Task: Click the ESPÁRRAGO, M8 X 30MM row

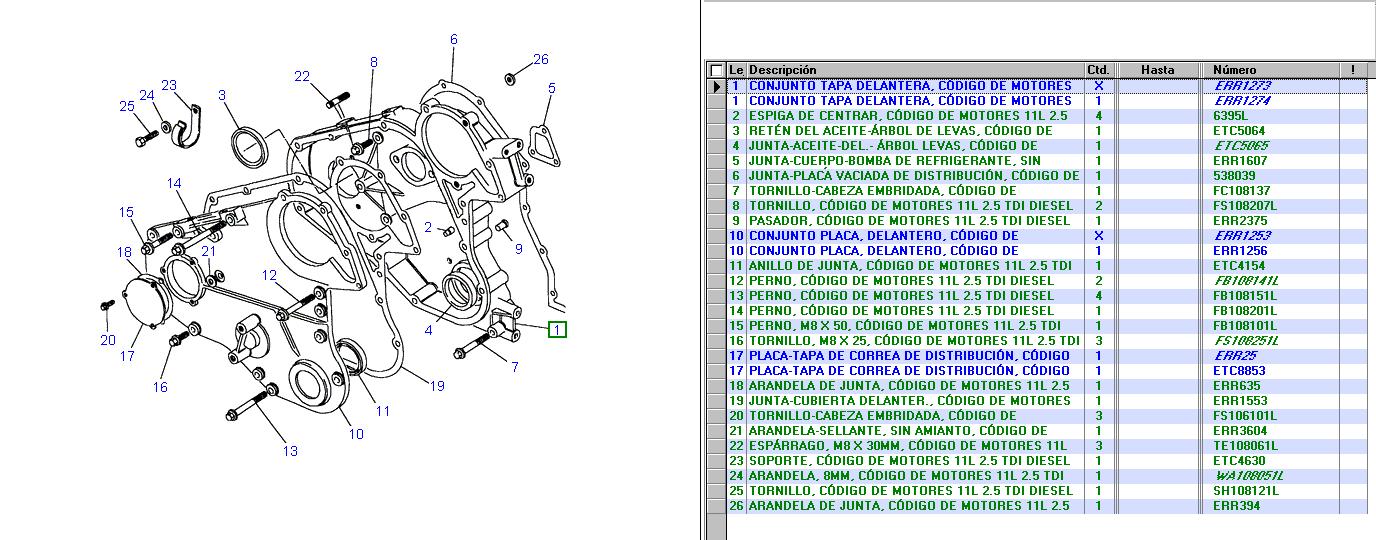Action: [x=908, y=446]
